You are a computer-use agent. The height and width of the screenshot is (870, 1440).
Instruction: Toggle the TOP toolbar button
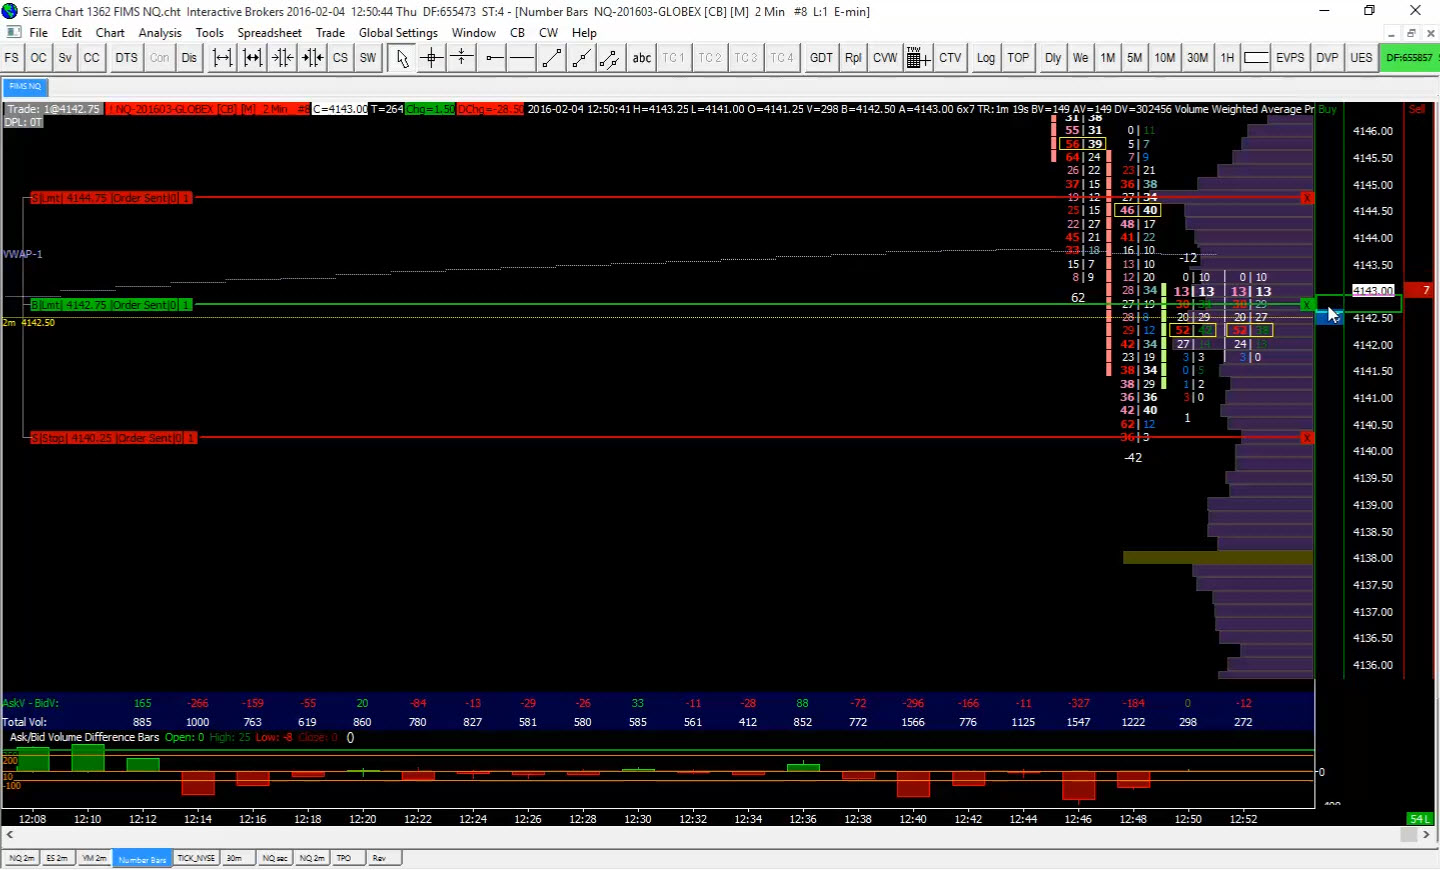[x=1018, y=58]
